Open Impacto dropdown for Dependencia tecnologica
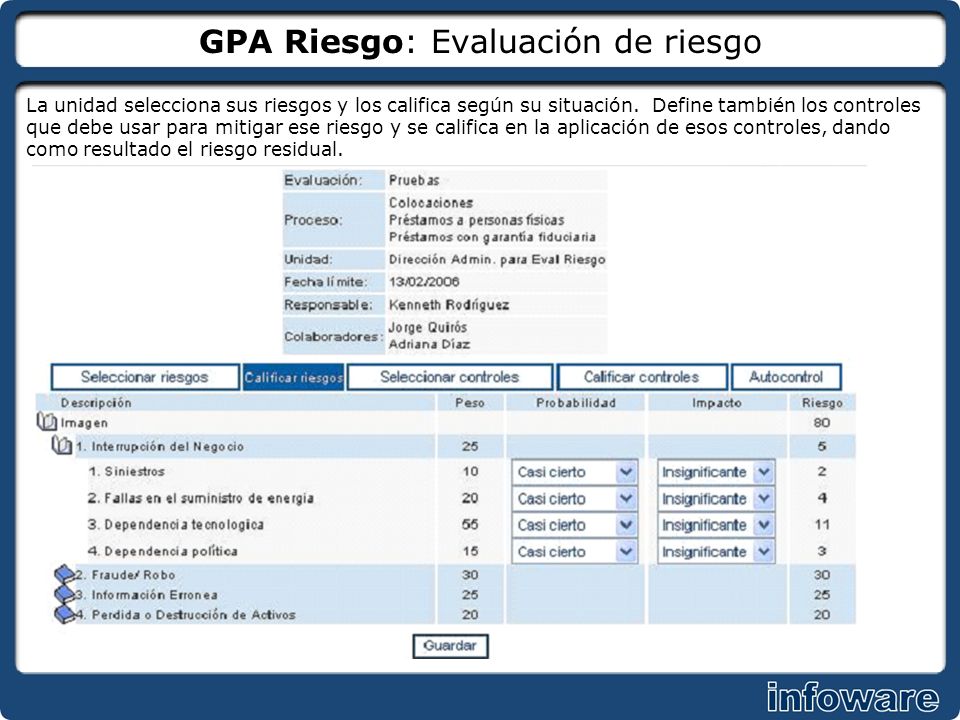This screenshot has width=960, height=720. tap(716, 525)
